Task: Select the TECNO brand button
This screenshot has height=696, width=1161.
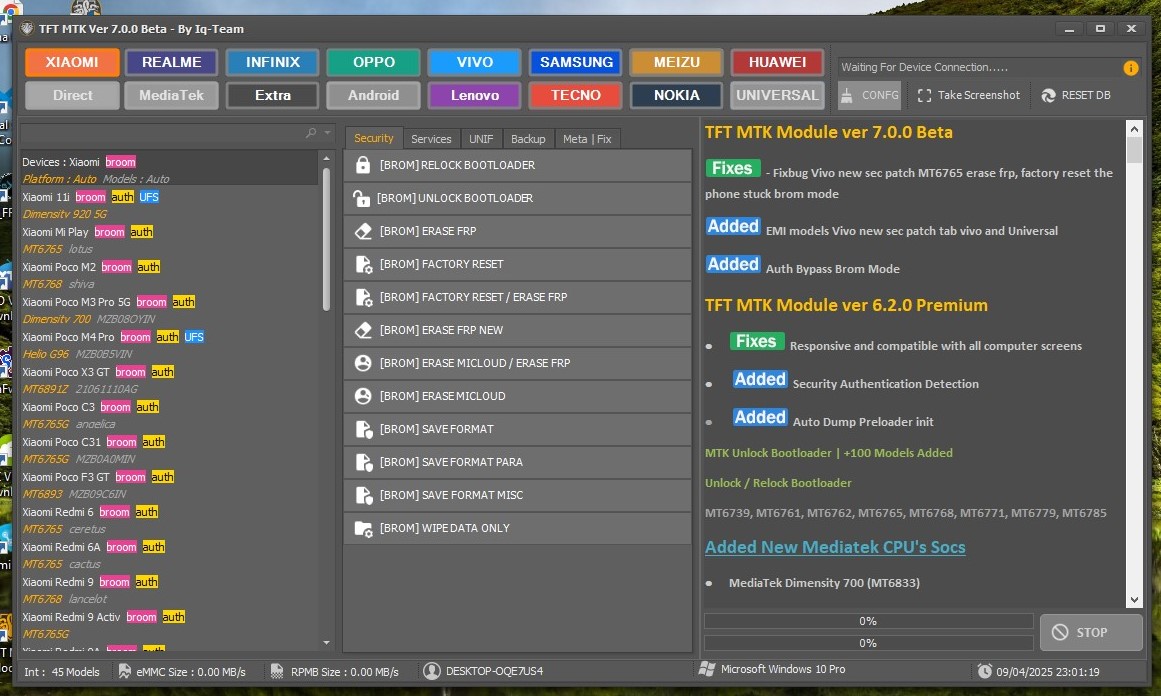Action: click(x=576, y=96)
